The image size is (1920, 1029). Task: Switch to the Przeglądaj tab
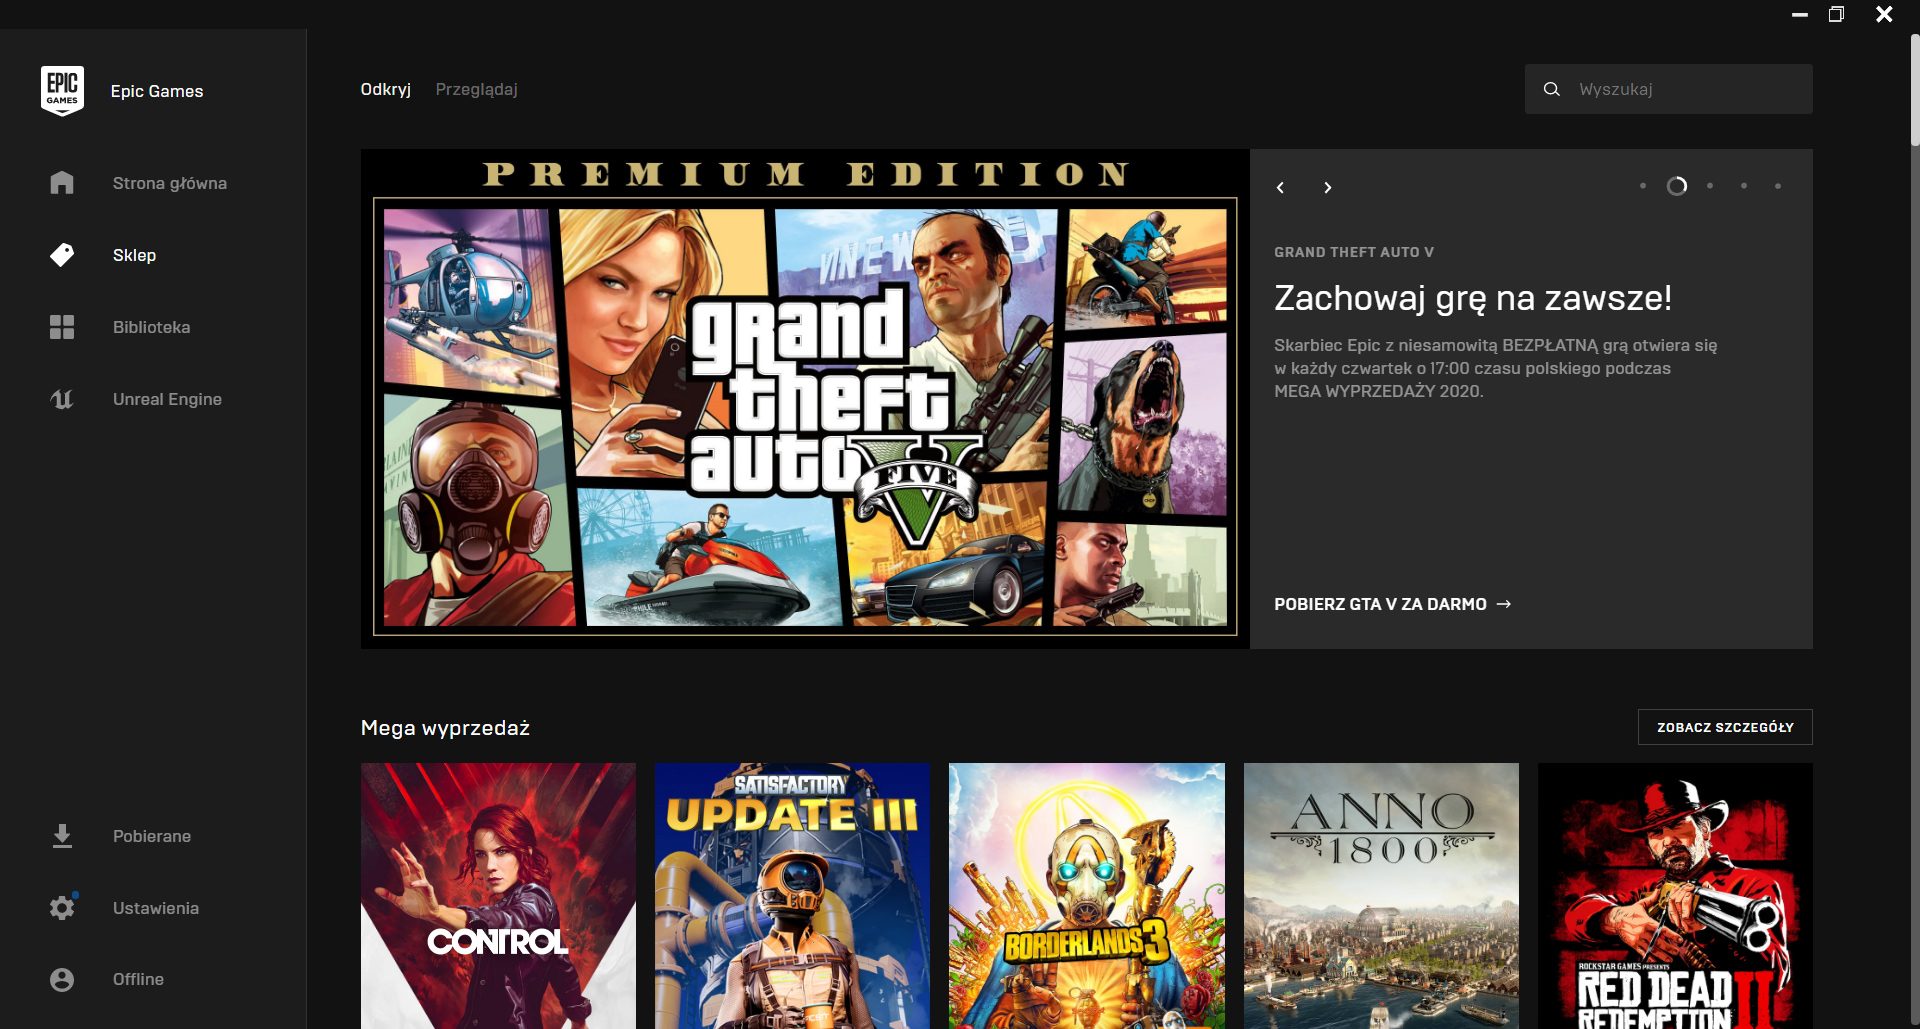pyautogui.click(x=476, y=90)
